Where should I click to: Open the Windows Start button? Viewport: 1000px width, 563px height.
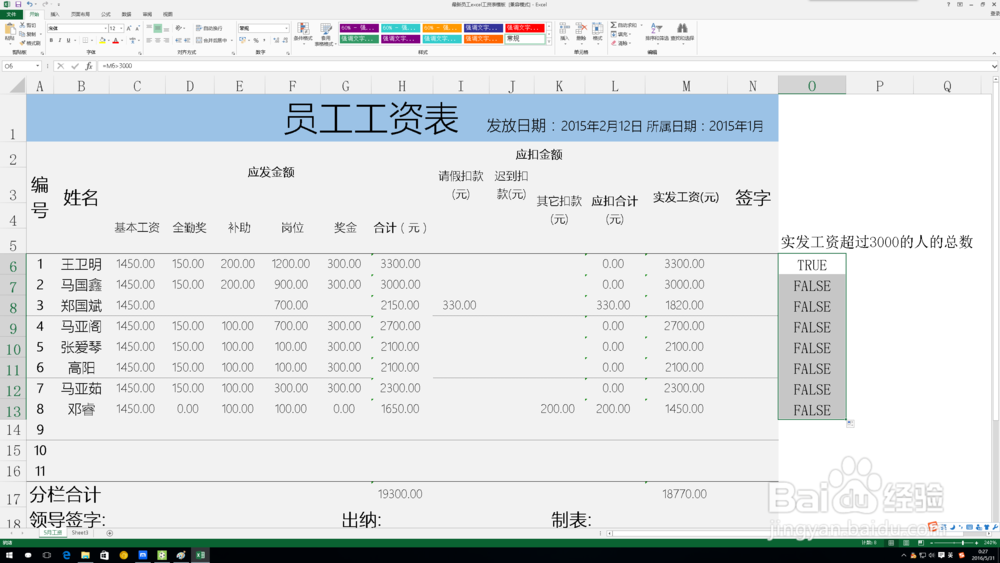coord(9,555)
